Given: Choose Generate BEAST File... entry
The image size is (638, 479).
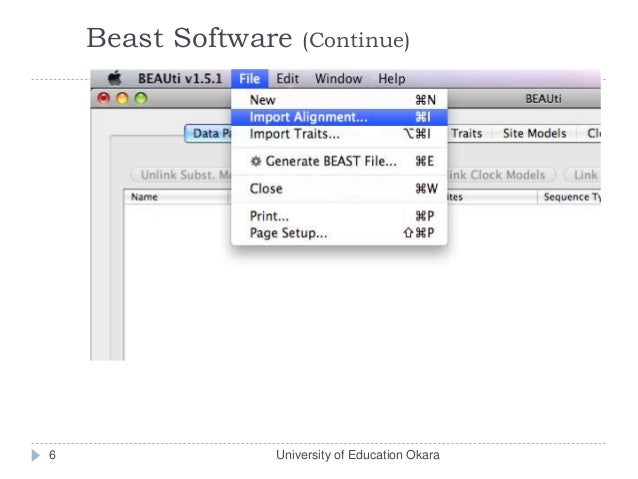Looking at the screenshot, I should (x=339, y=162).
